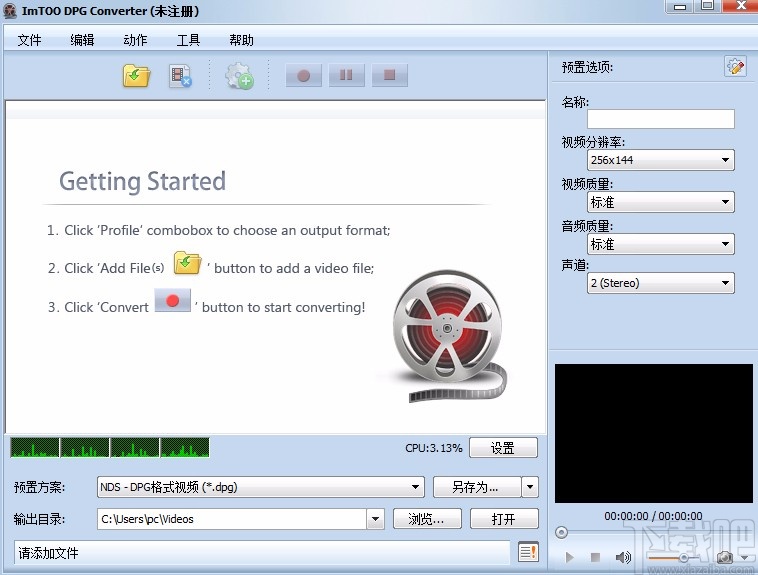
Task: Click the edit preset pencil icon
Action: [x=735, y=66]
